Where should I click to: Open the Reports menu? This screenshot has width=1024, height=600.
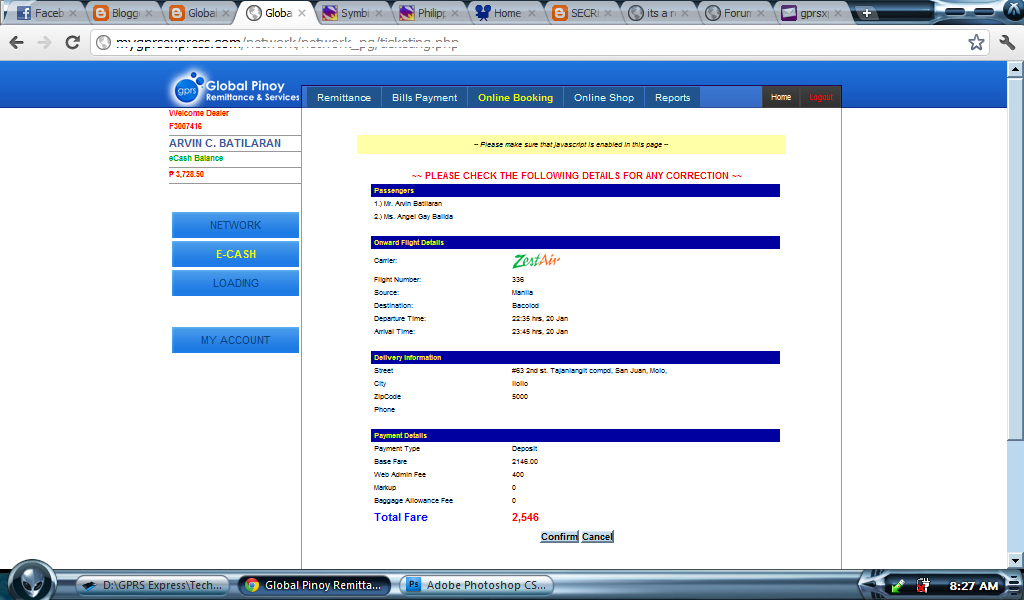[672, 97]
